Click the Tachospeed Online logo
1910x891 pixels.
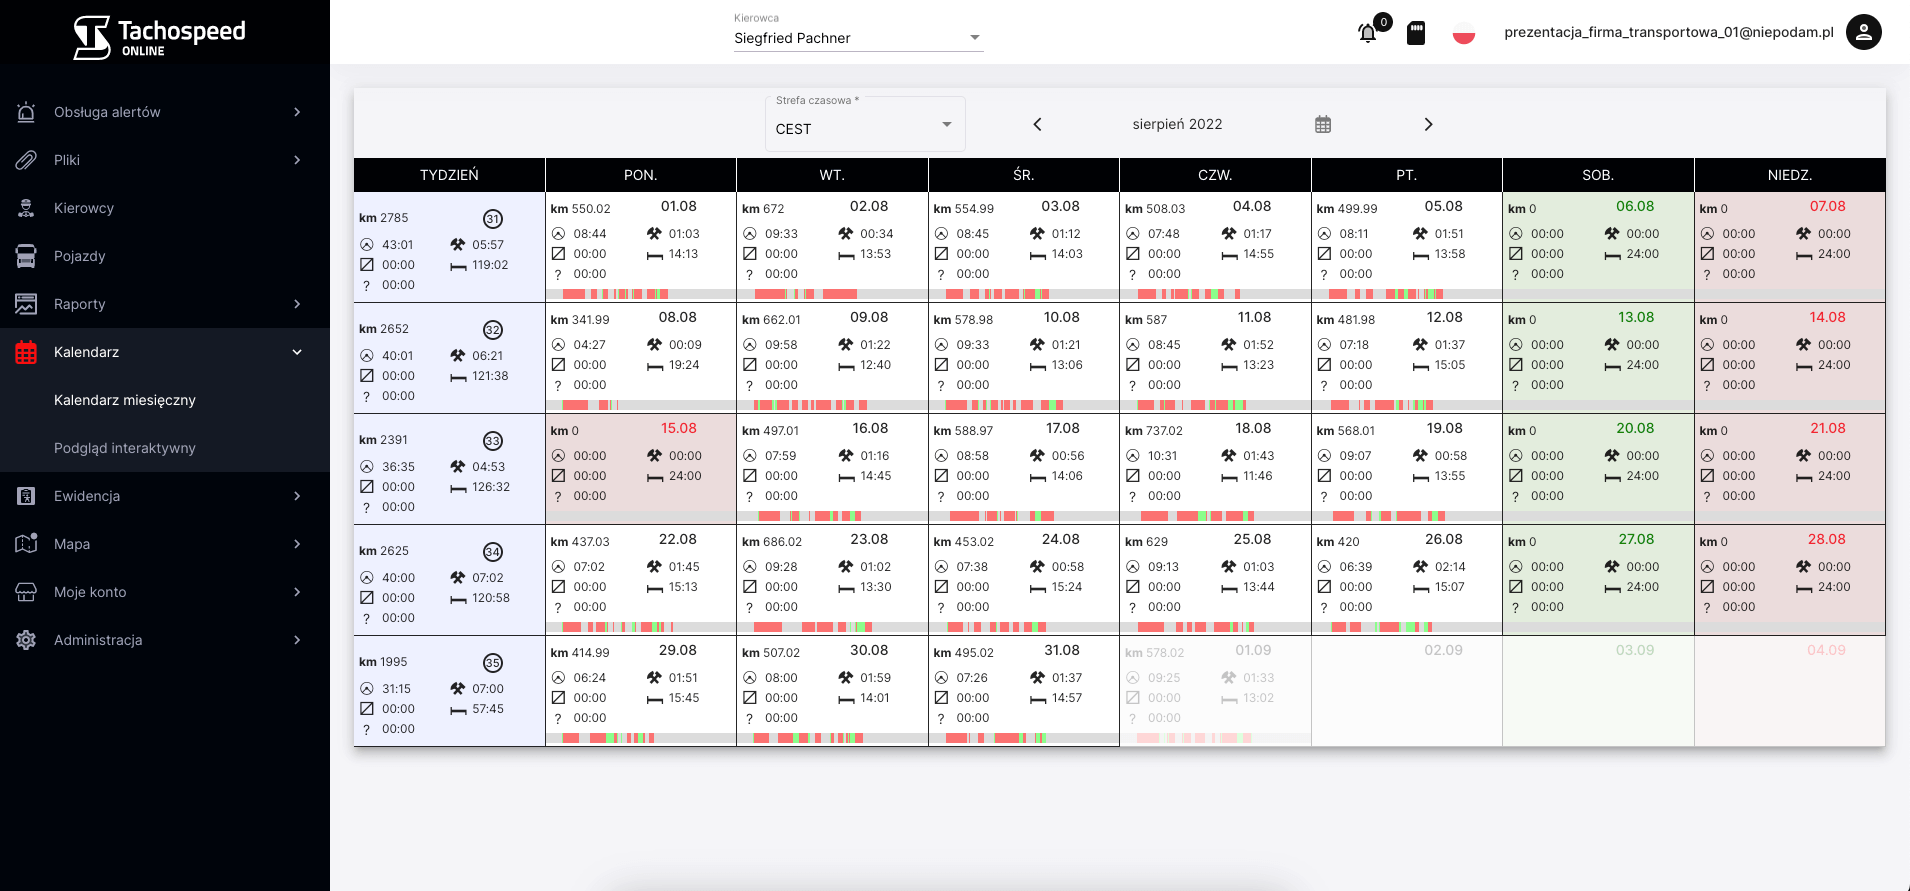(x=160, y=37)
